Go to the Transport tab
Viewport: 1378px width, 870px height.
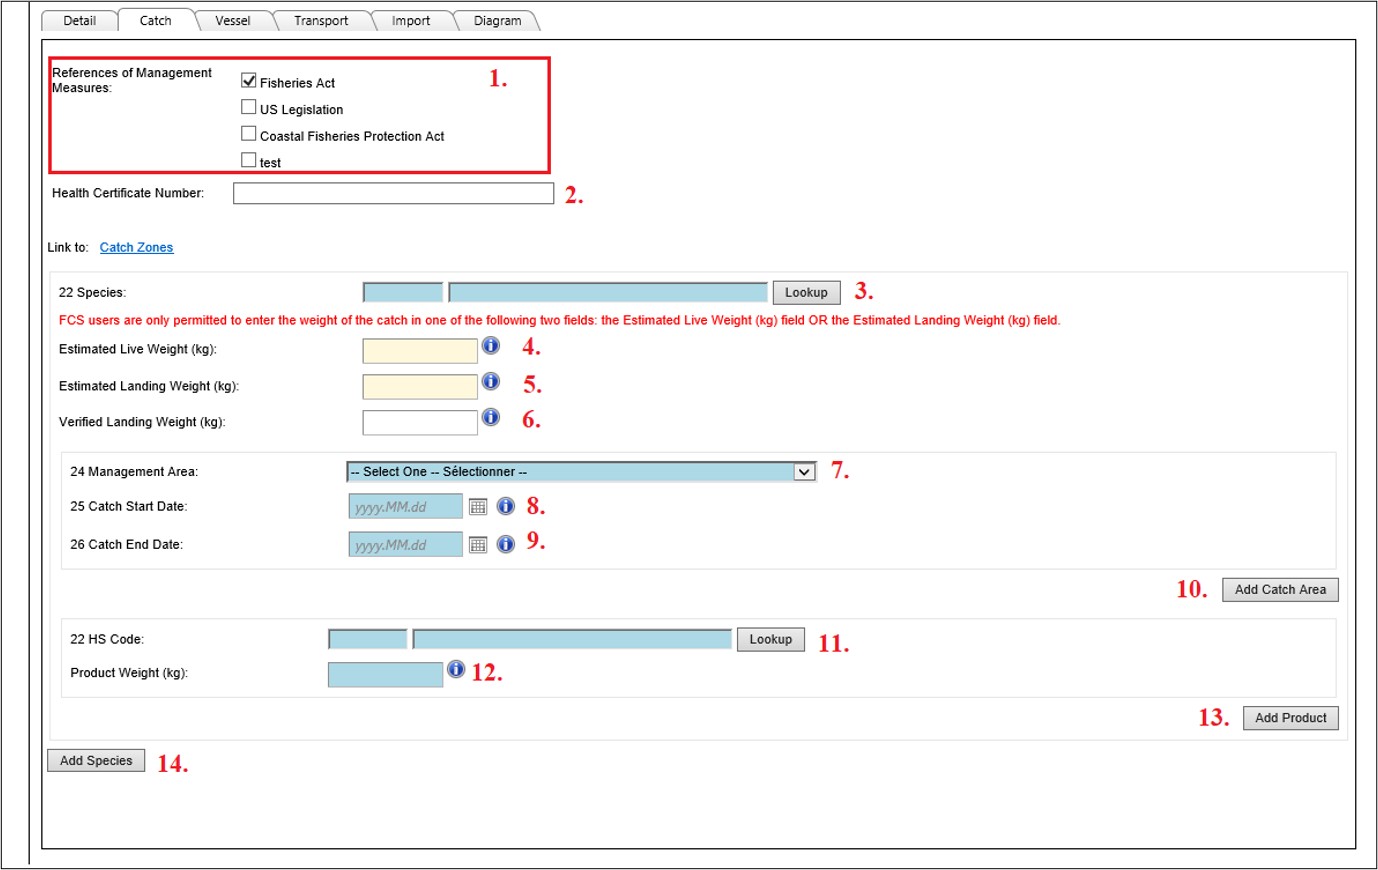(x=321, y=21)
